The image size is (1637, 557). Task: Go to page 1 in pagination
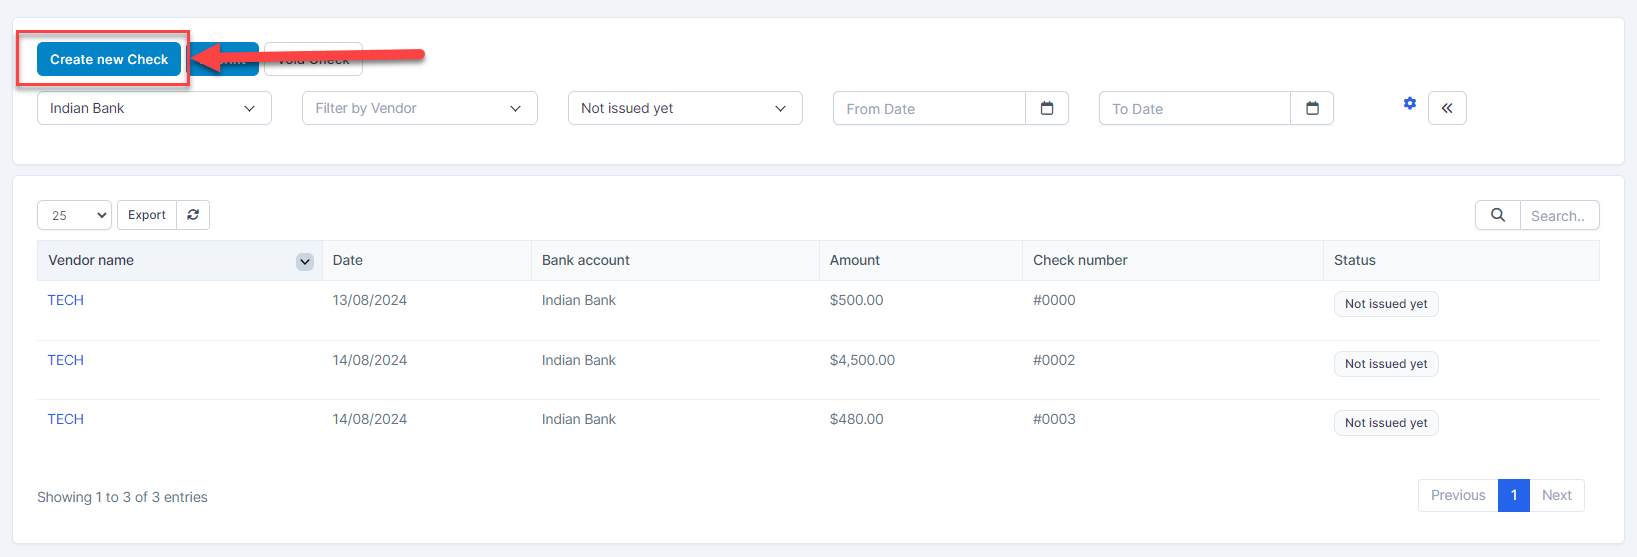[x=1513, y=495]
